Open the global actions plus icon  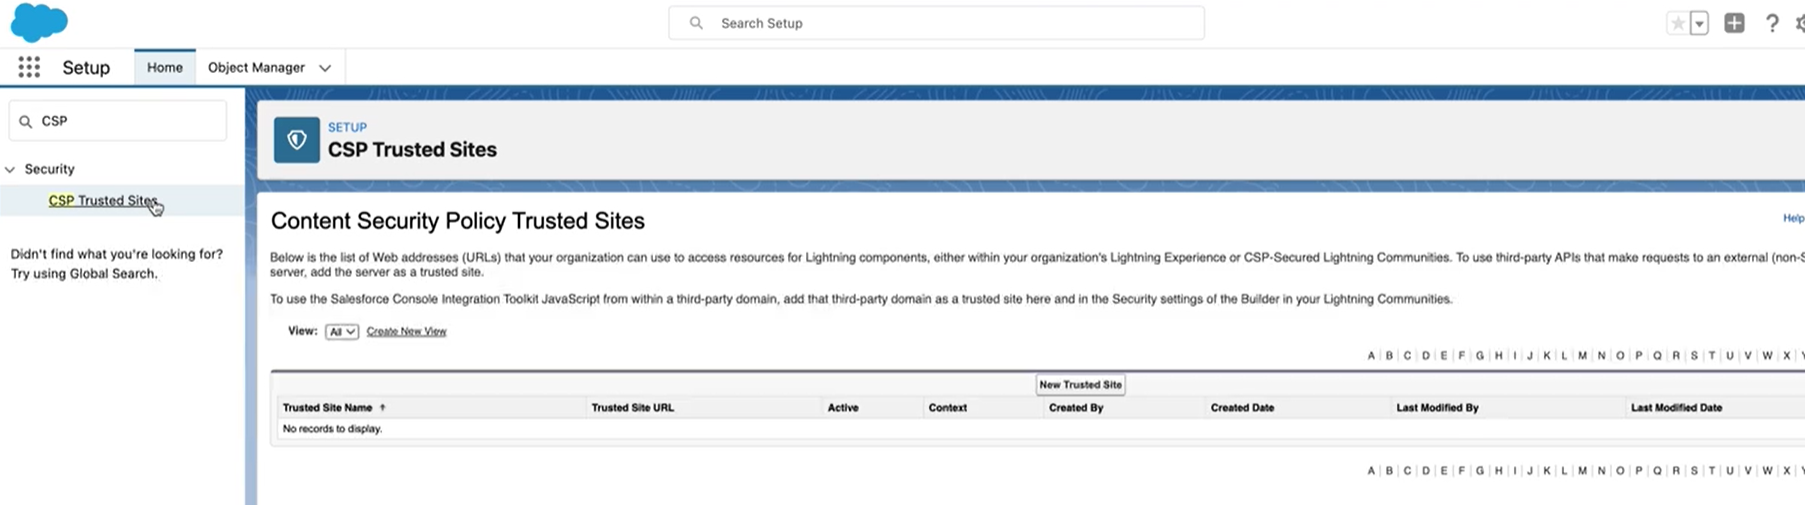point(1734,23)
